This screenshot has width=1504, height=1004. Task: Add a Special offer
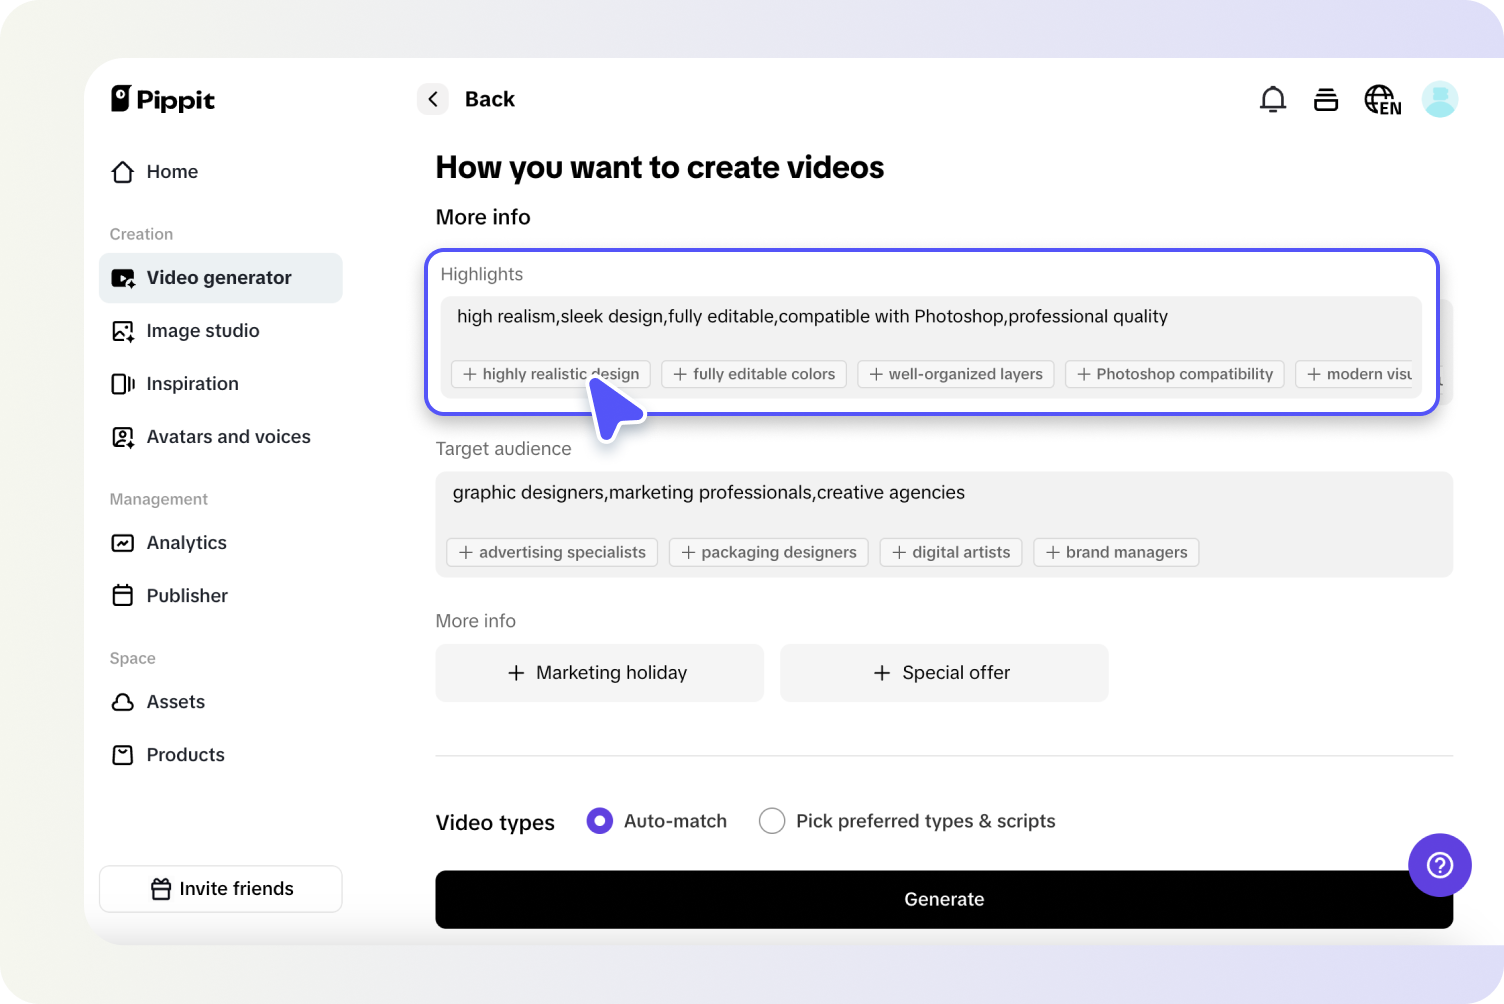[x=943, y=673]
